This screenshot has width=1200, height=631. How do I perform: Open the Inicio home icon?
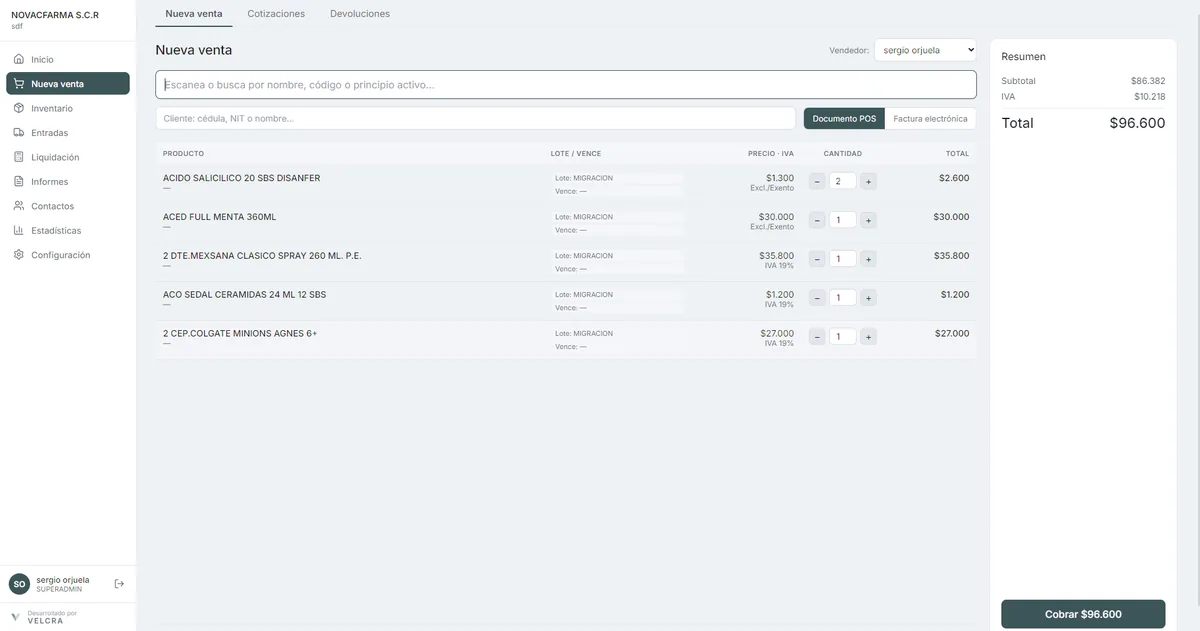(x=19, y=60)
